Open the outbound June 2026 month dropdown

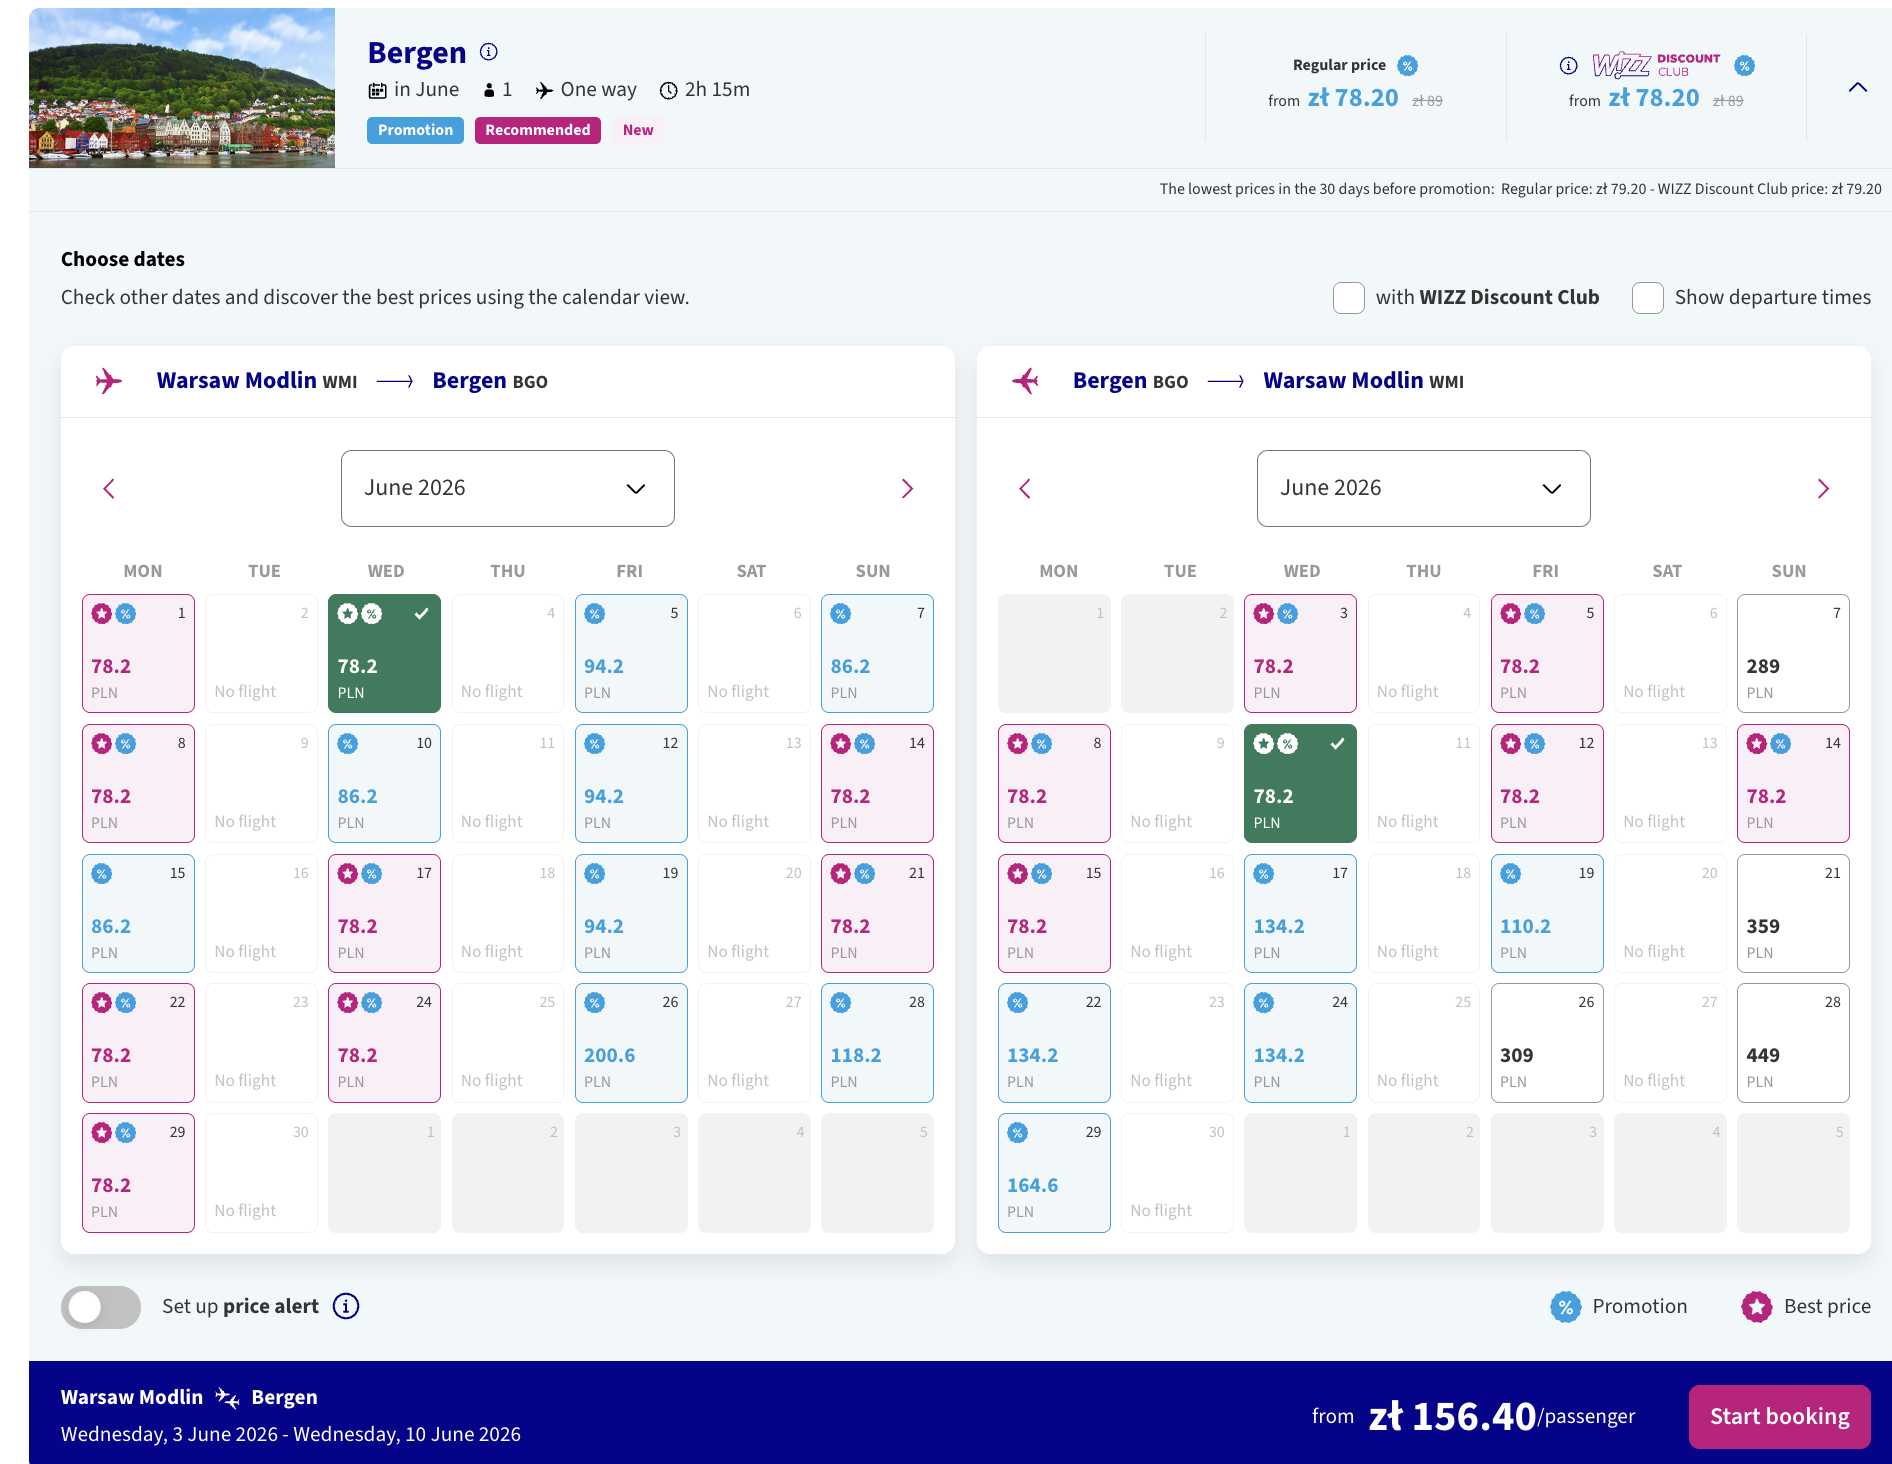(x=507, y=488)
